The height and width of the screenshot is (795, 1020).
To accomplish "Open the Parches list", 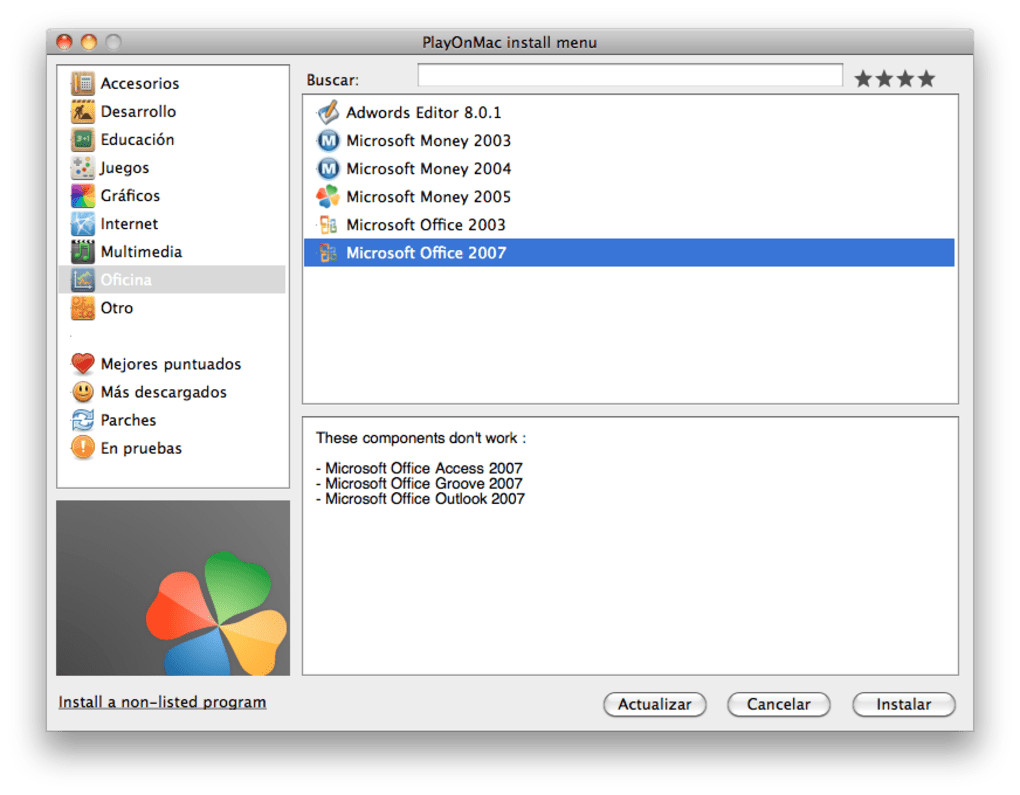I will pos(128,420).
